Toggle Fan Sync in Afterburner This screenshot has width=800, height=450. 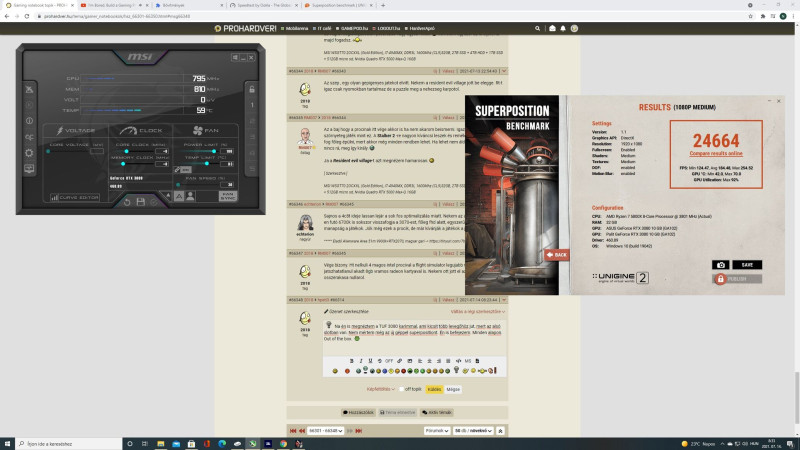[228, 196]
